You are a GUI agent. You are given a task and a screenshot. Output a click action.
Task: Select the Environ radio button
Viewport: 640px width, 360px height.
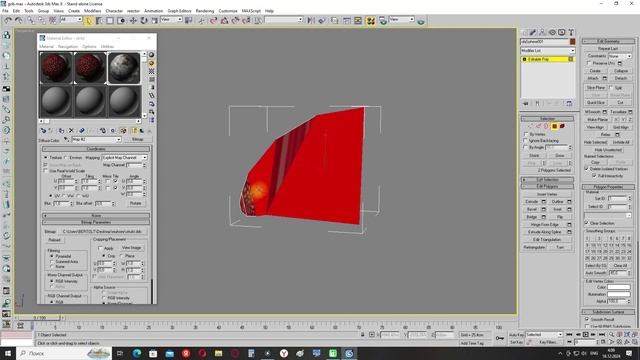click(66, 158)
